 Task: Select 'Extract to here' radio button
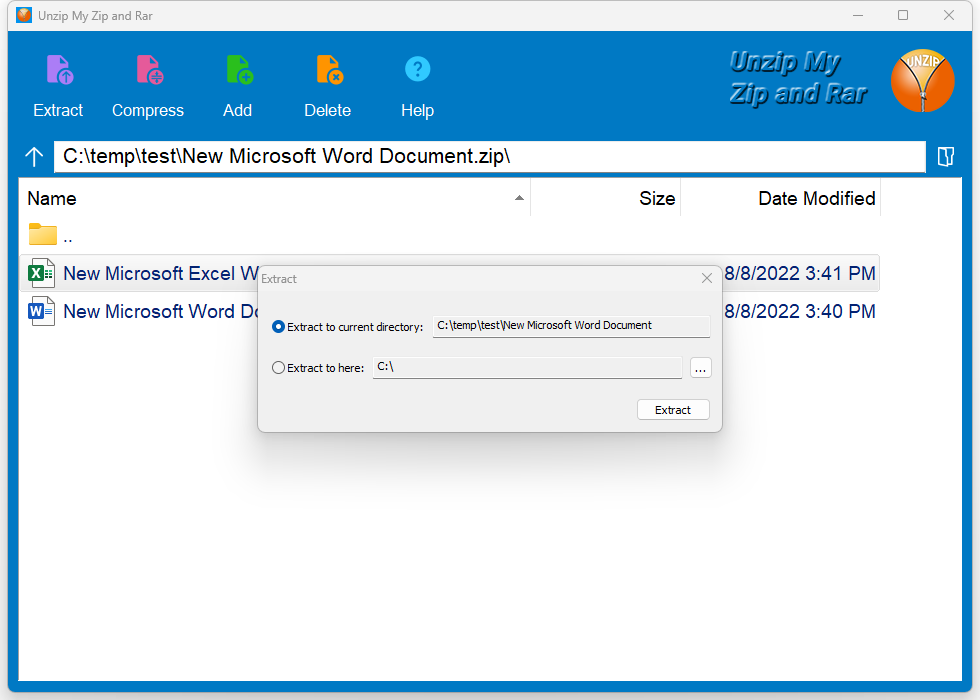click(x=279, y=368)
